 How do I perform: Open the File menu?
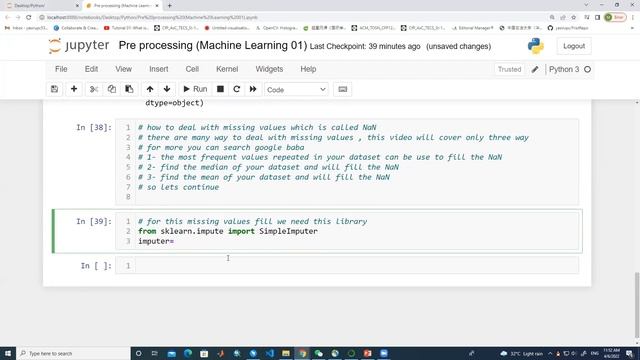pyautogui.click(x=61, y=69)
